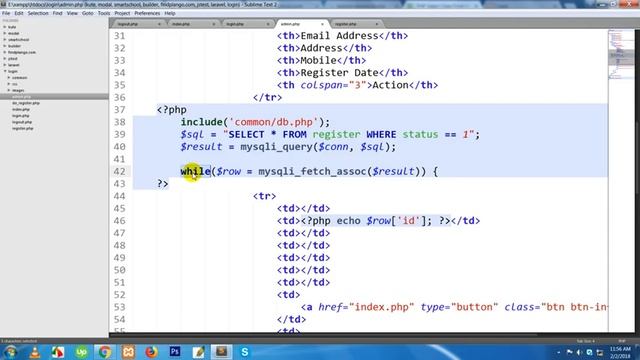This screenshot has width=640, height=360.
Task: Open Skype from taskbar
Action: [245, 352]
